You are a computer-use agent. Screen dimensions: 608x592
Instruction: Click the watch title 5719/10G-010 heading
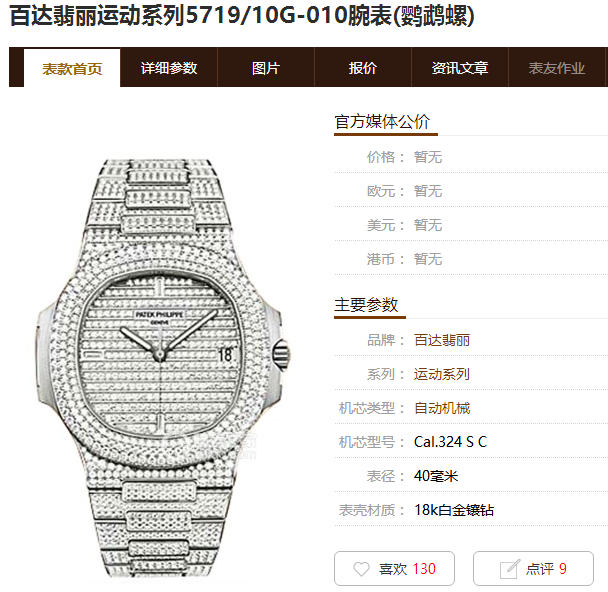click(x=242, y=16)
